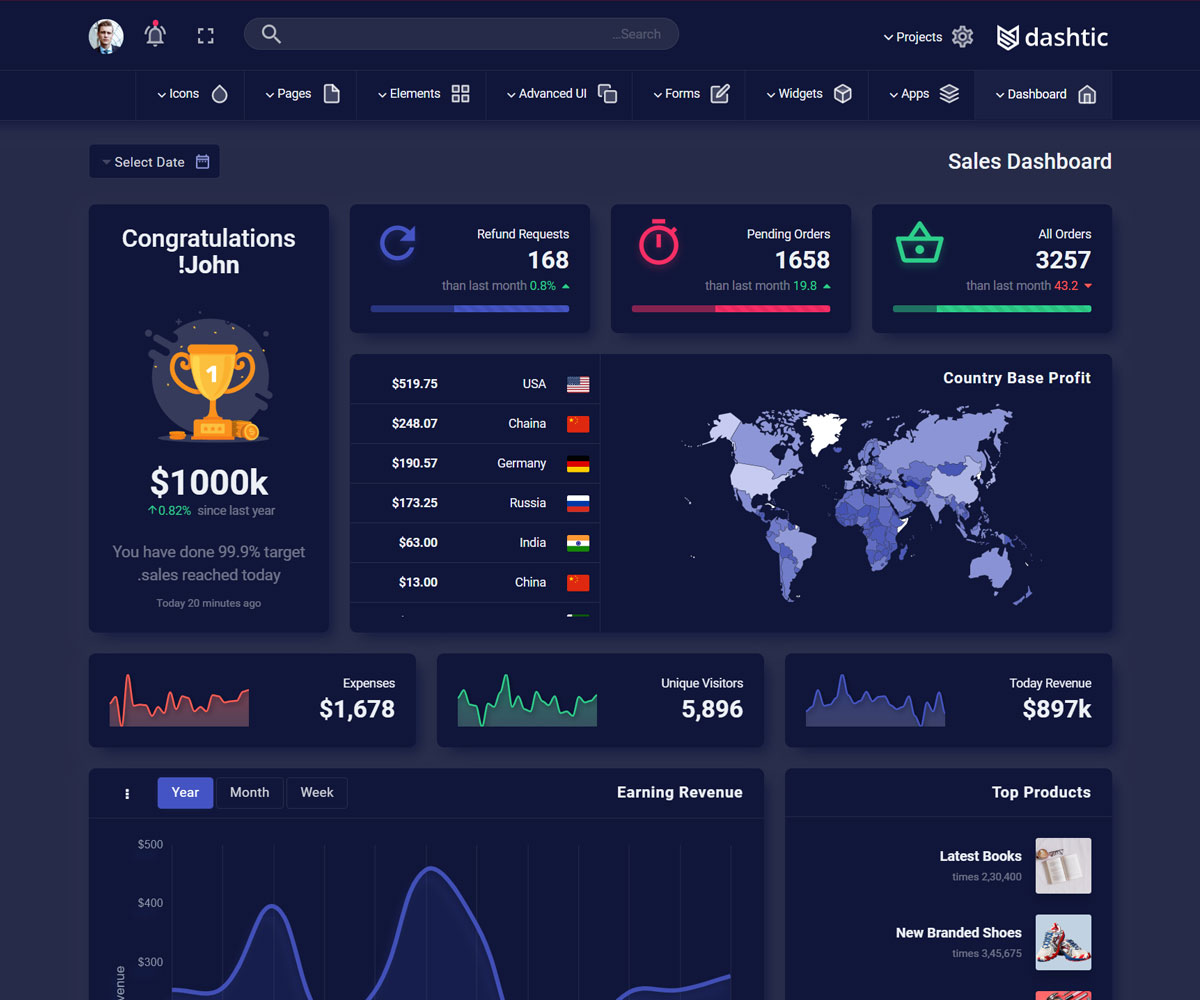Click the Widgets cube icon
This screenshot has height=1000, width=1200.
point(843,94)
